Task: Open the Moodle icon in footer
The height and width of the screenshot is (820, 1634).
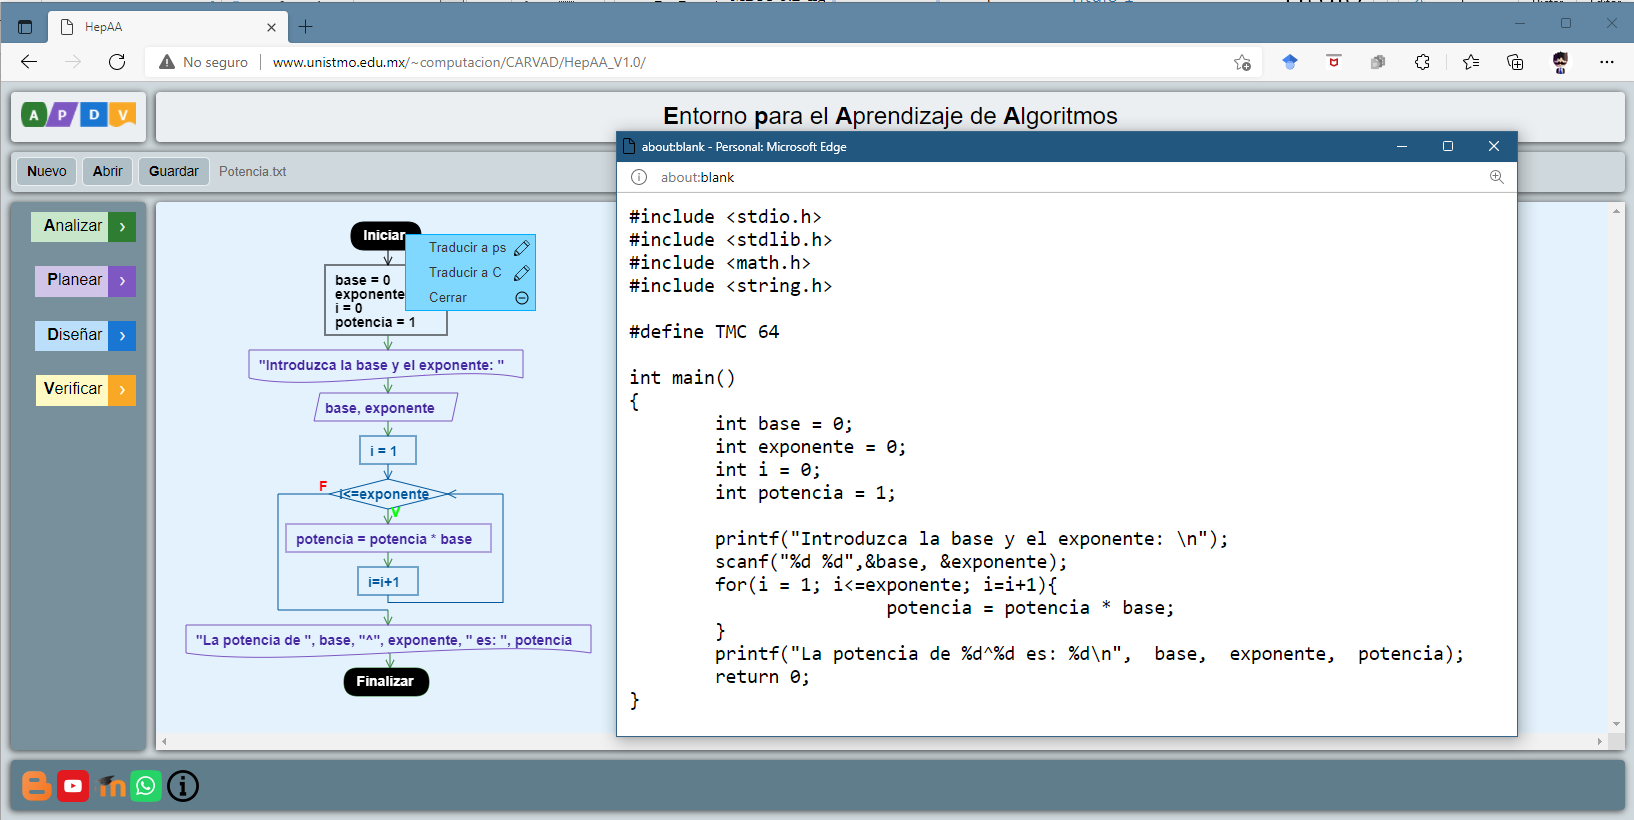Action: click(111, 786)
